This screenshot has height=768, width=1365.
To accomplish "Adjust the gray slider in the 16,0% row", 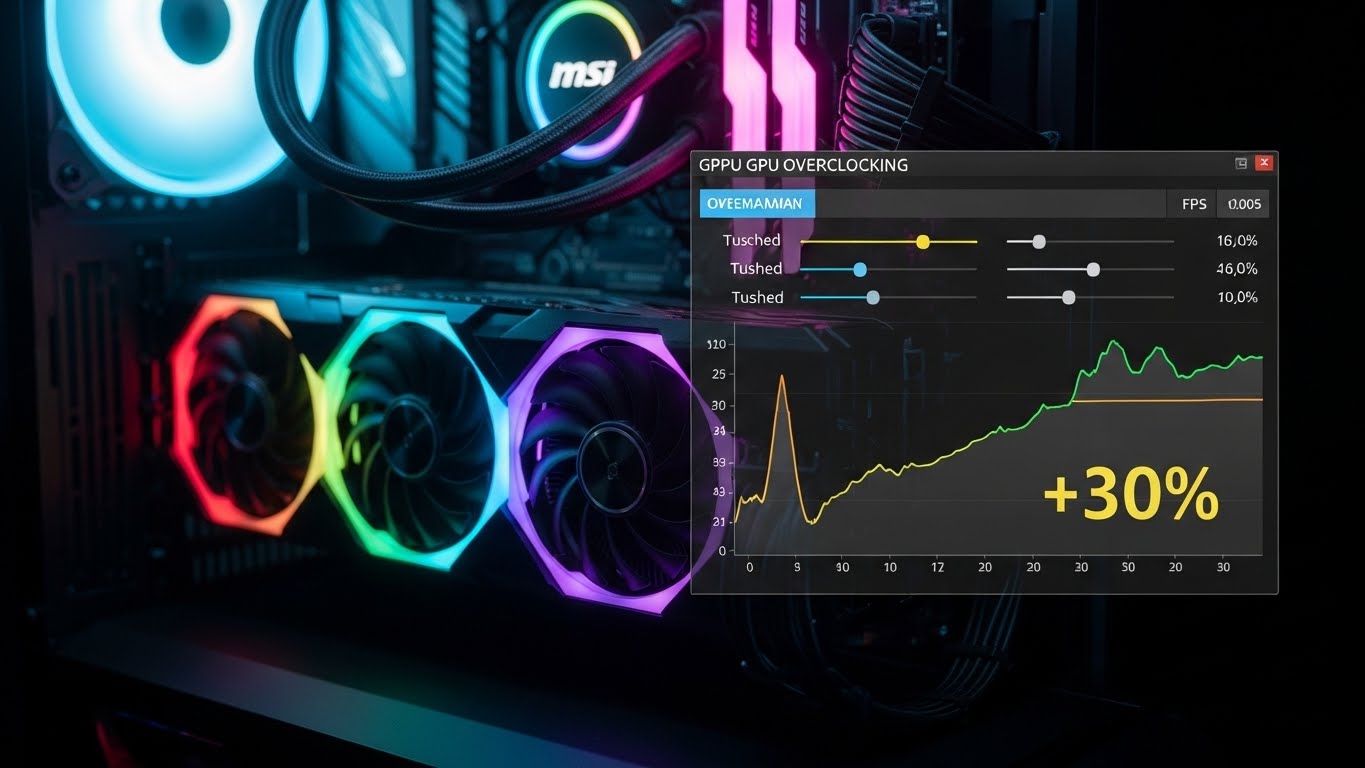I will (x=1039, y=241).
